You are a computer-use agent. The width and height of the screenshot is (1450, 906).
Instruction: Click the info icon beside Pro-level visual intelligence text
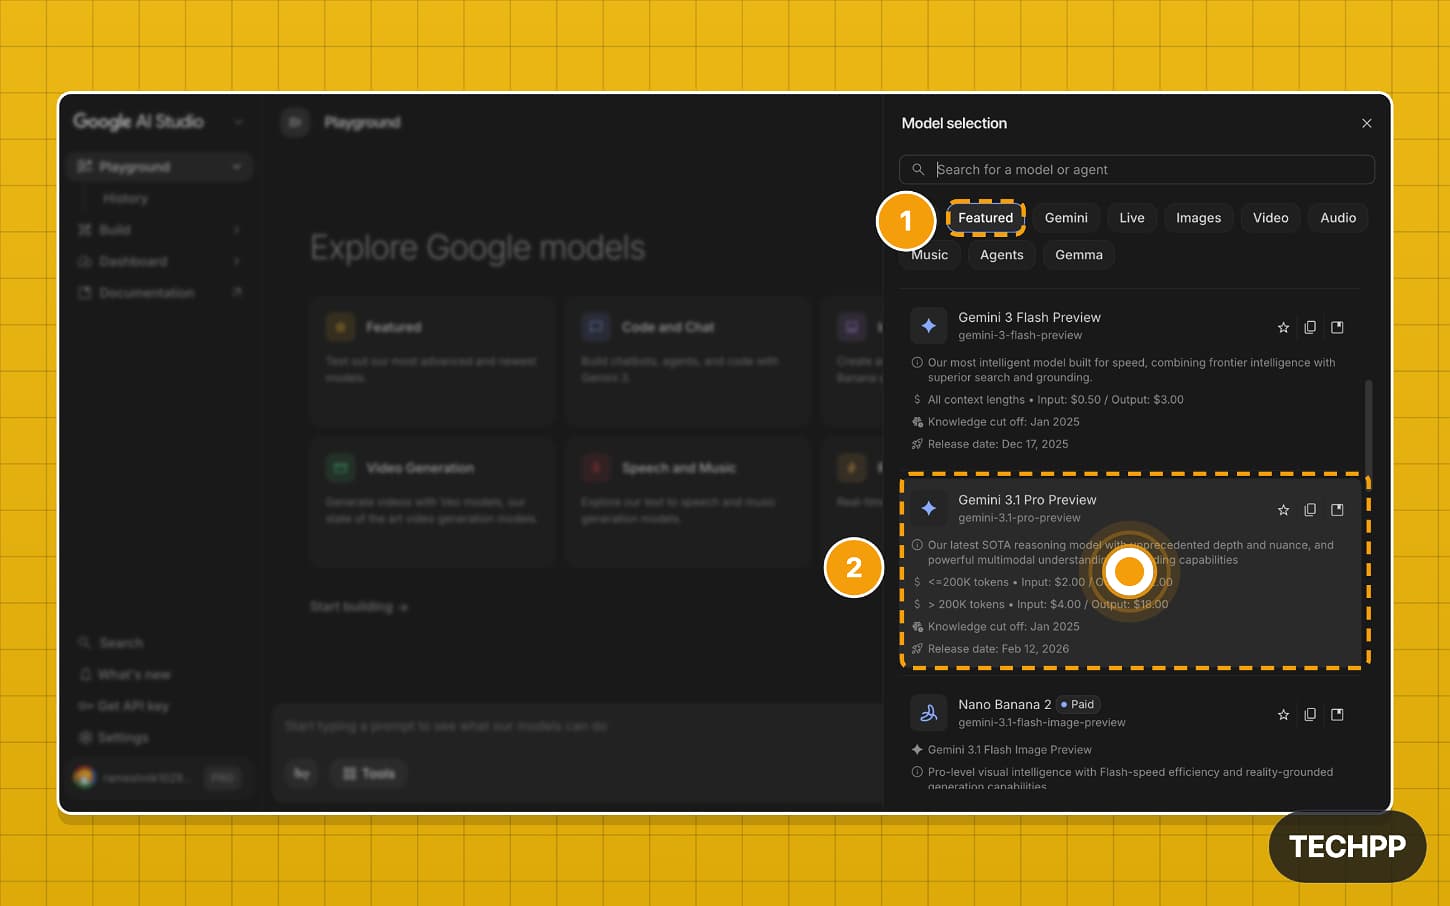click(917, 772)
